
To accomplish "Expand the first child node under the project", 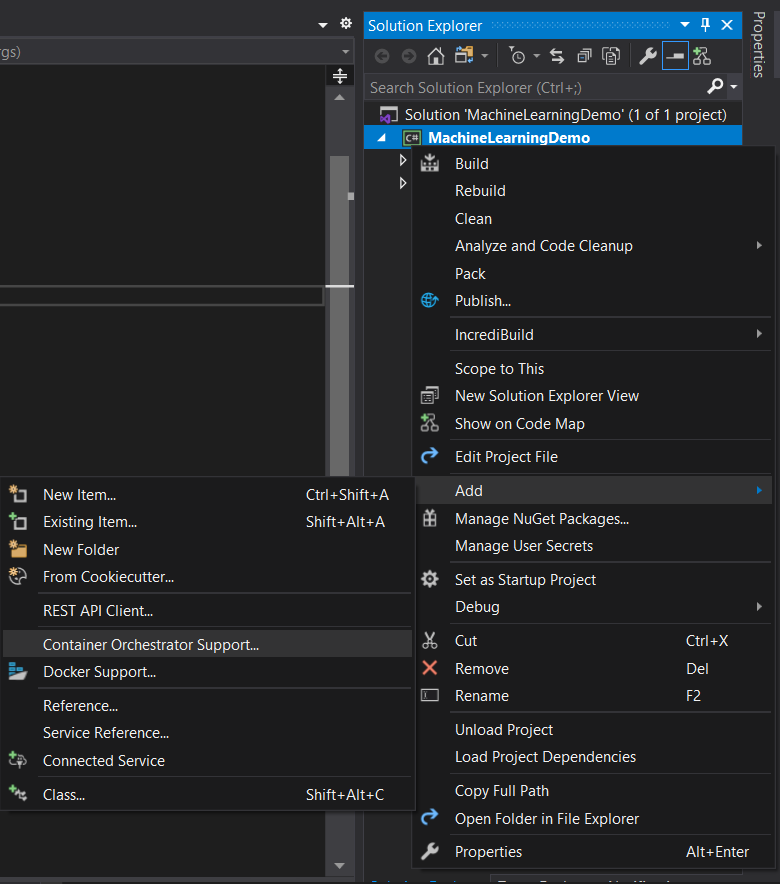I will coord(402,160).
